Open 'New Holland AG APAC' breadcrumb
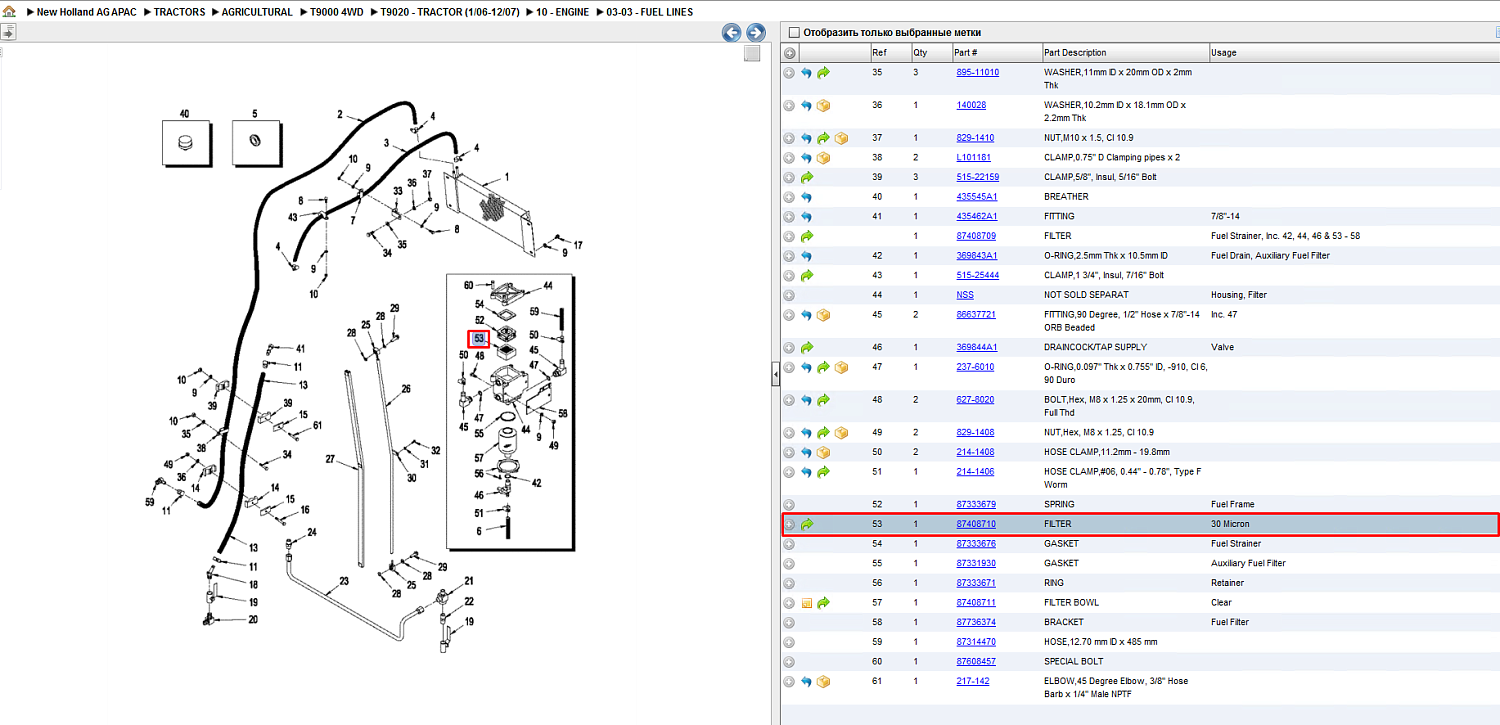 click(x=88, y=12)
